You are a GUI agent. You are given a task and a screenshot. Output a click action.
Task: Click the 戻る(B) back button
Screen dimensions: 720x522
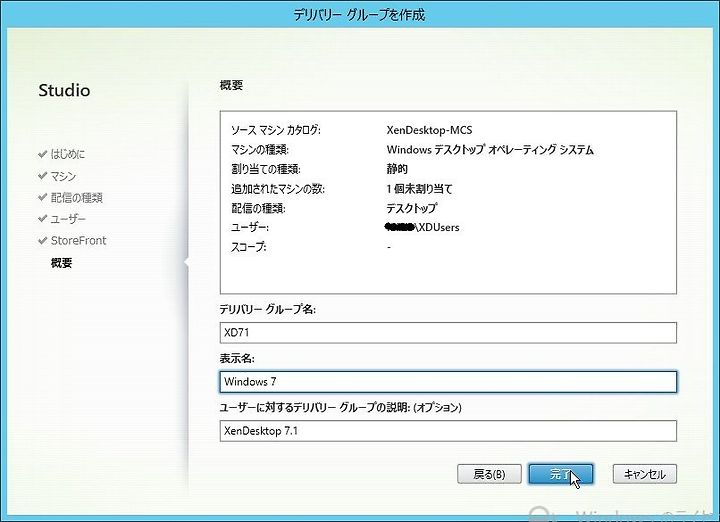coord(489,474)
